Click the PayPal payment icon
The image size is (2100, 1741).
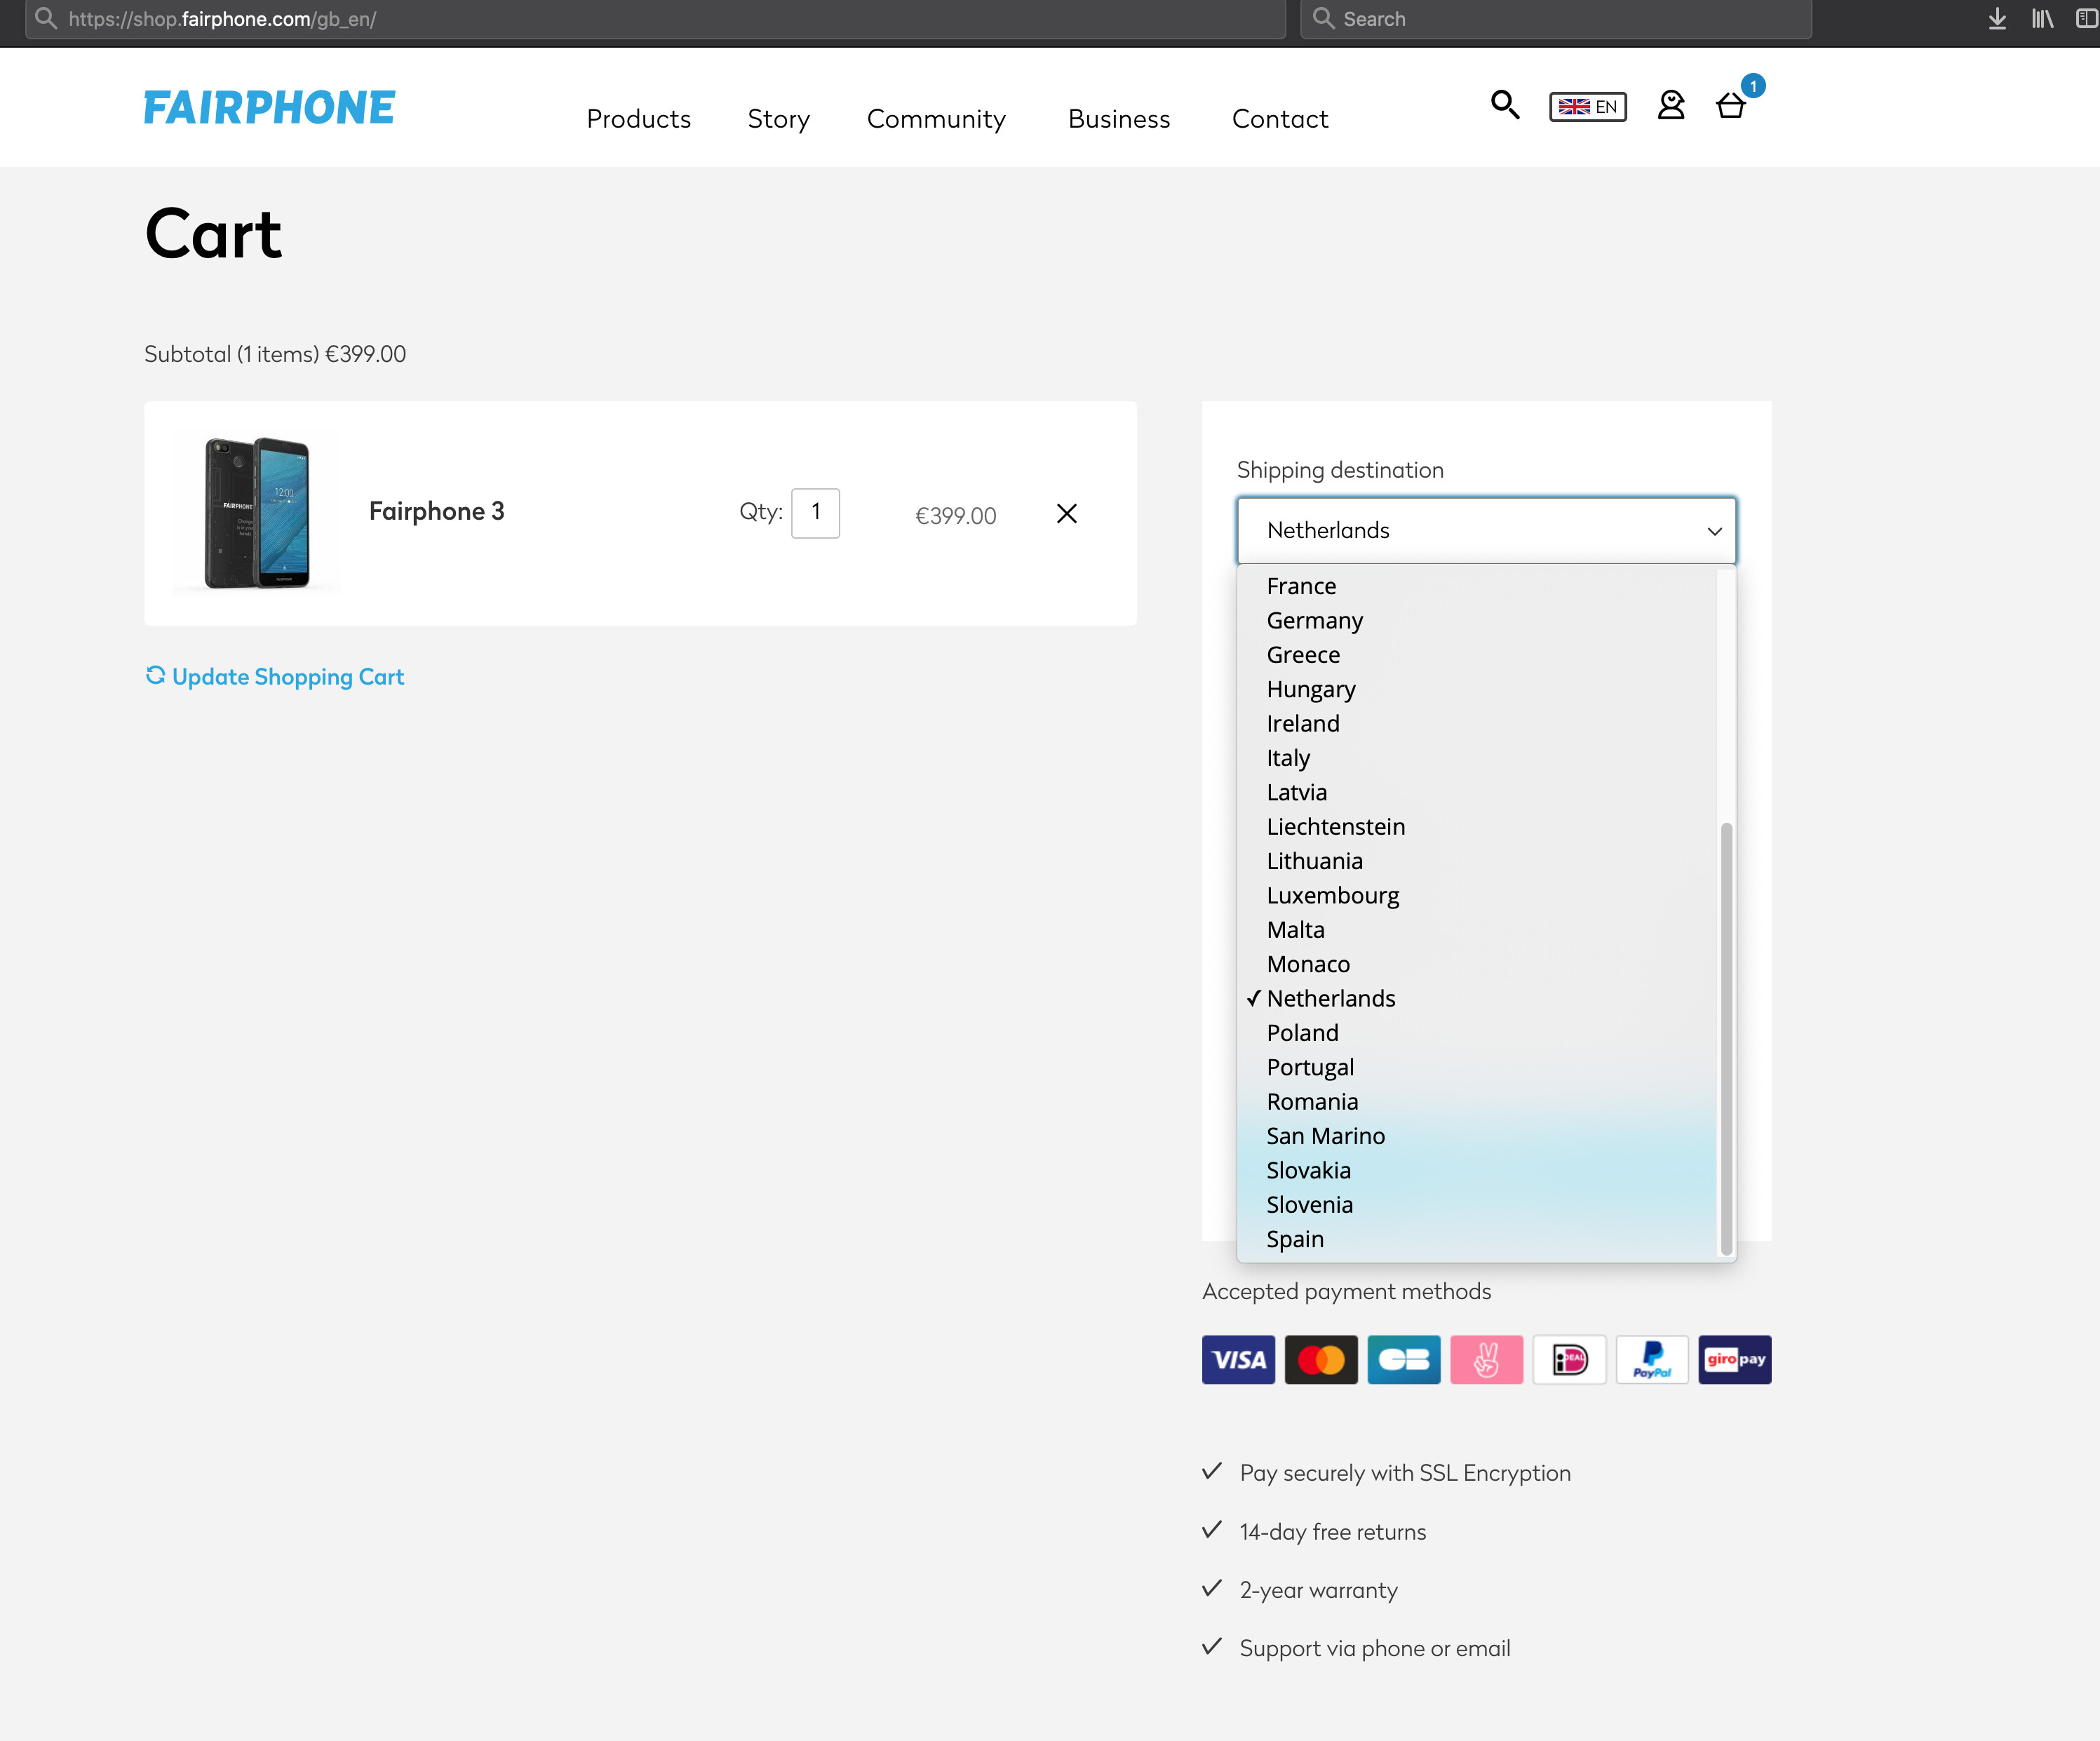(1652, 1360)
